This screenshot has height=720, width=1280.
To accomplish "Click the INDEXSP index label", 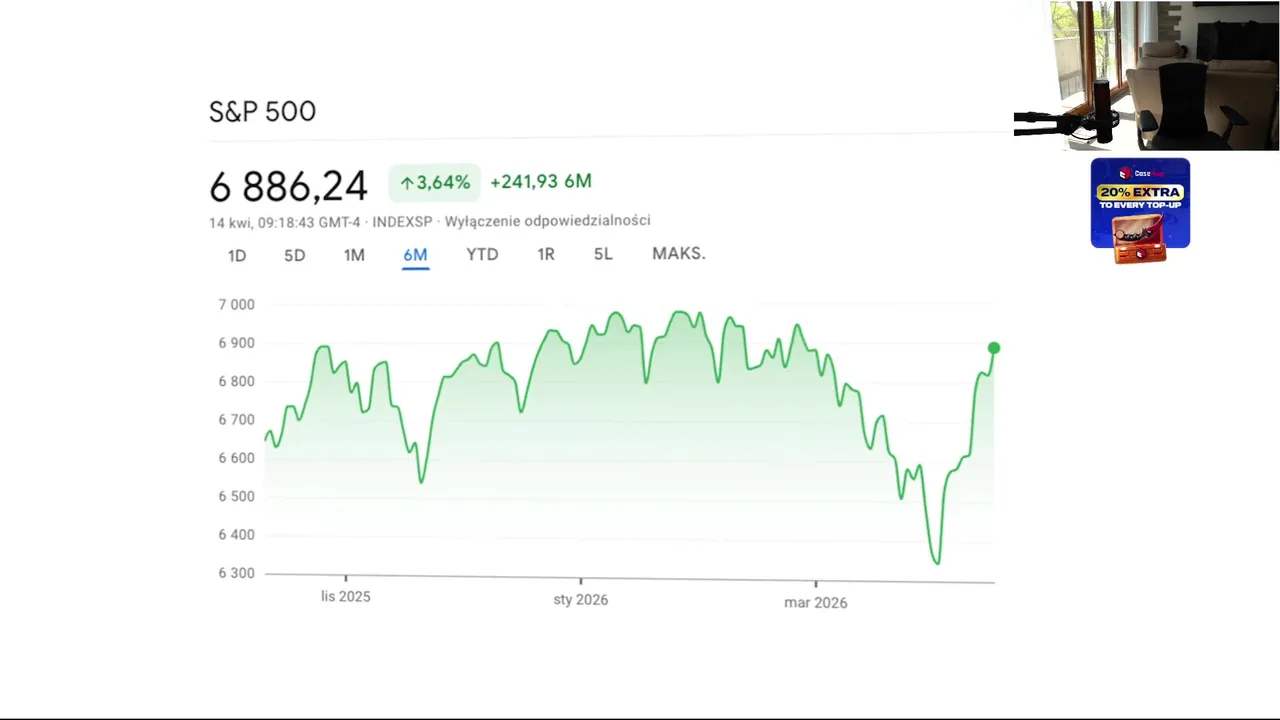I will pos(403,221).
